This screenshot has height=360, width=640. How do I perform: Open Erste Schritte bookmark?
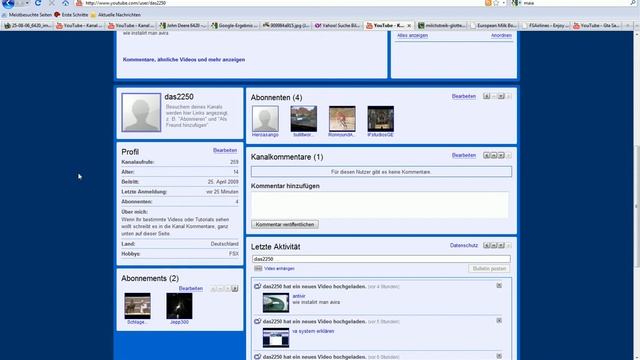(71, 15)
